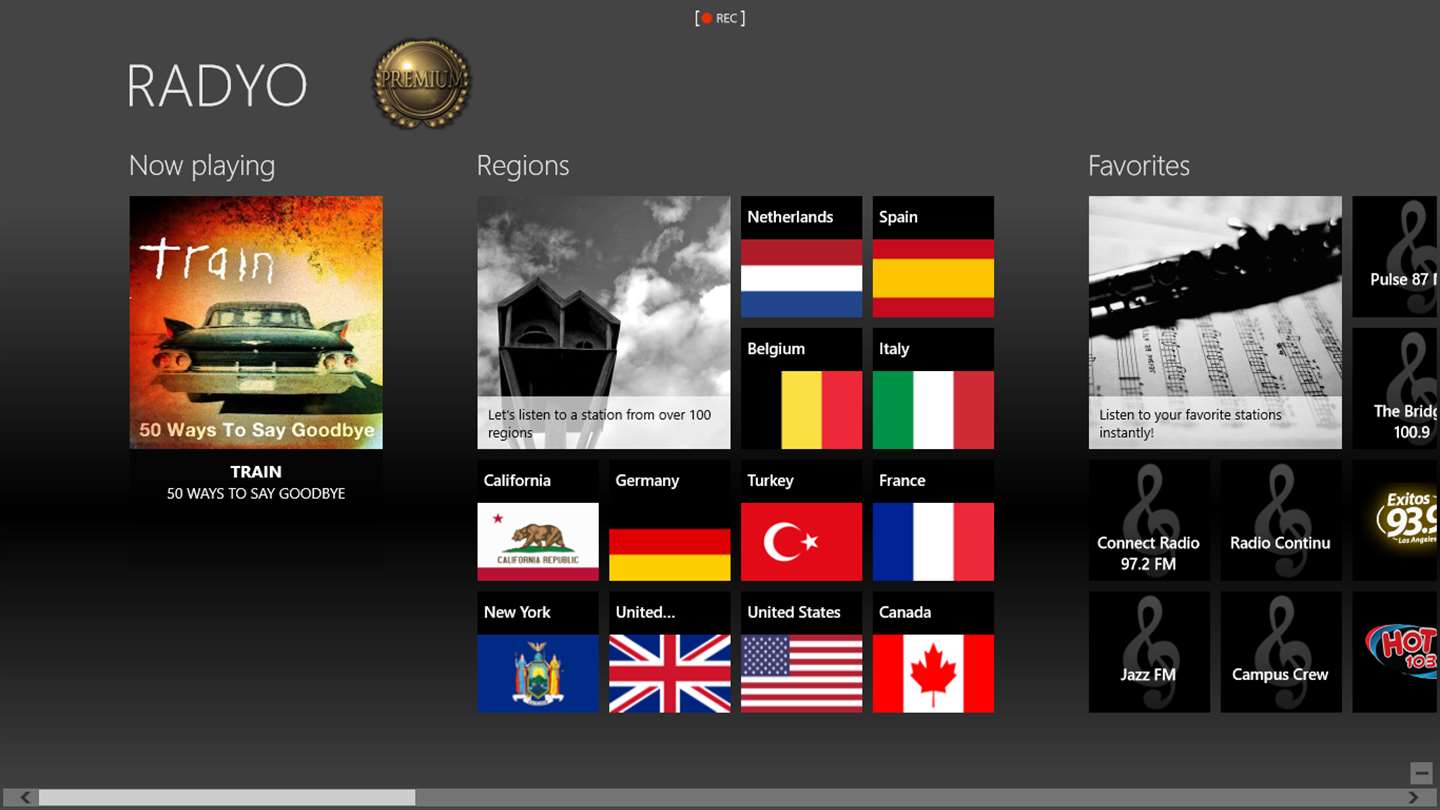Image resolution: width=1440 pixels, height=810 pixels.
Task: Open the Netherlands region tile
Action: click(x=801, y=257)
